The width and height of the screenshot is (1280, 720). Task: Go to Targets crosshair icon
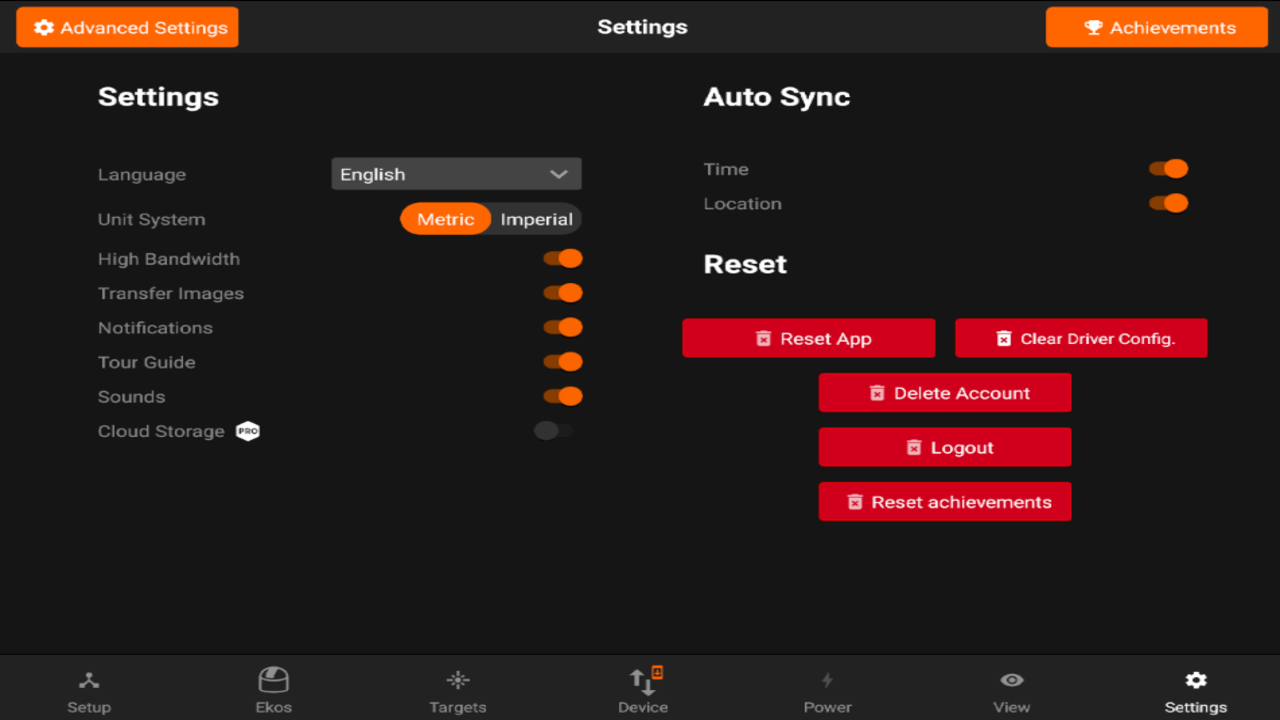pyautogui.click(x=458, y=681)
